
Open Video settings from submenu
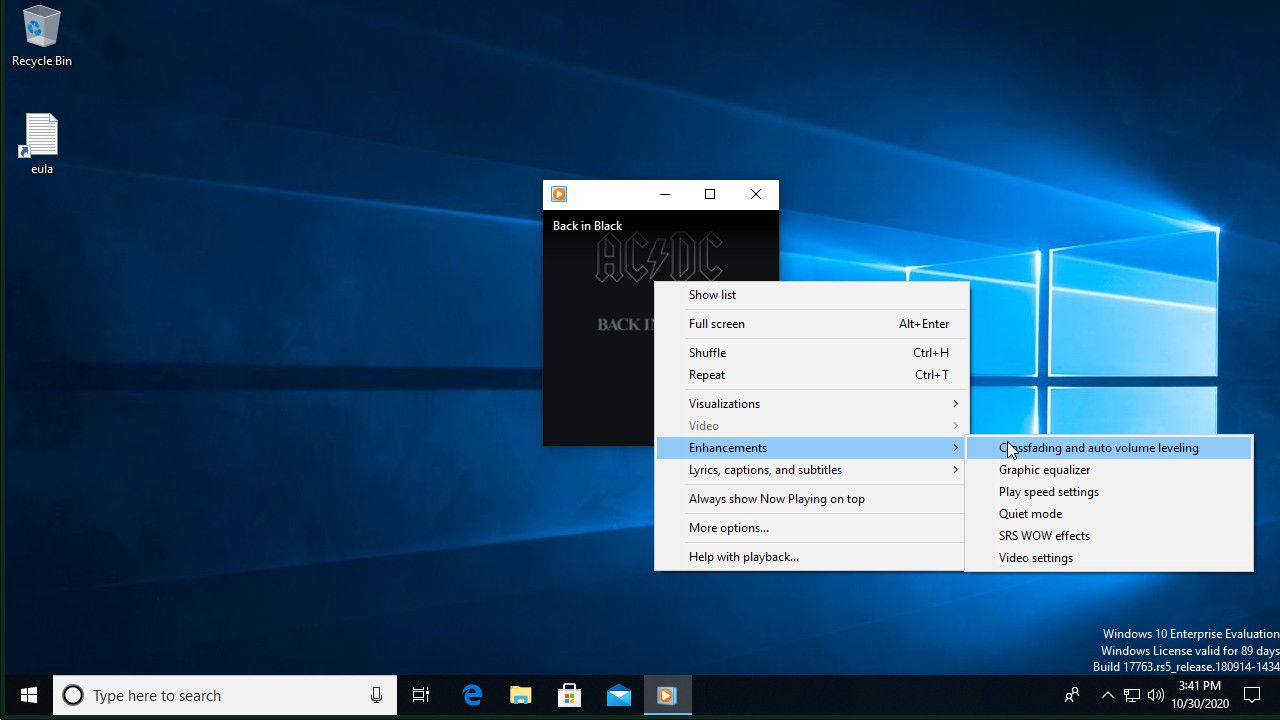pos(1109,558)
